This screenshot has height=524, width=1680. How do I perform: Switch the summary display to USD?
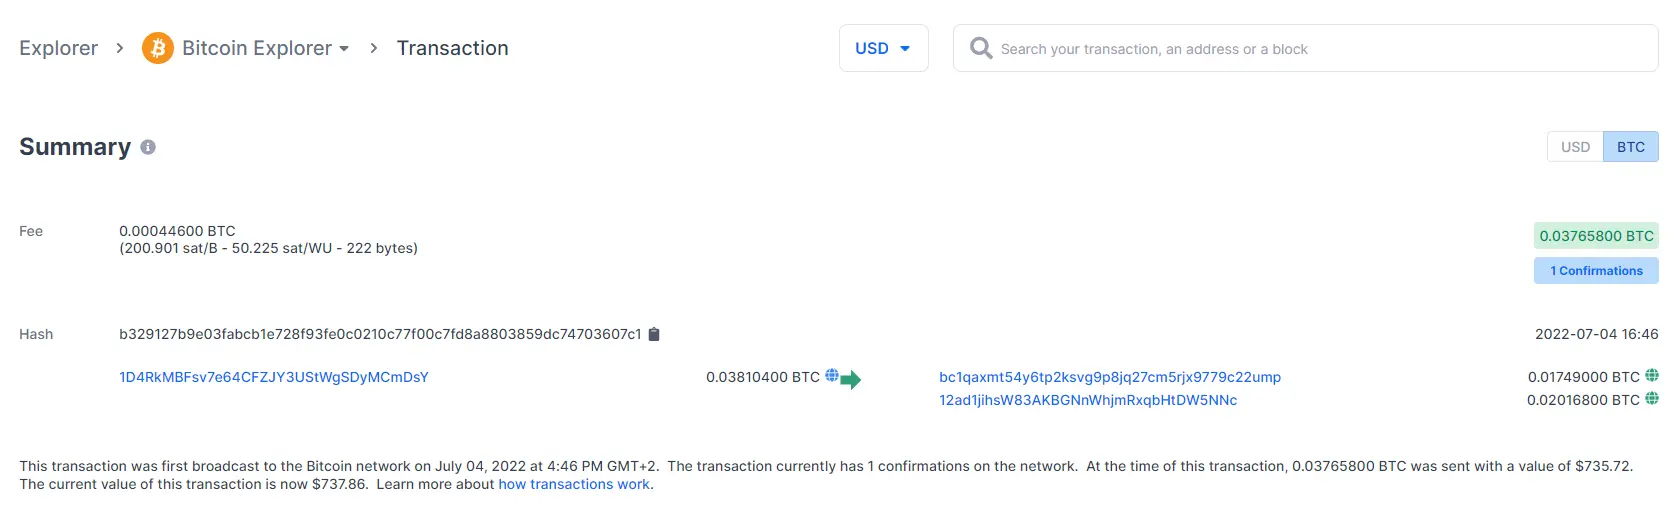point(1575,147)
